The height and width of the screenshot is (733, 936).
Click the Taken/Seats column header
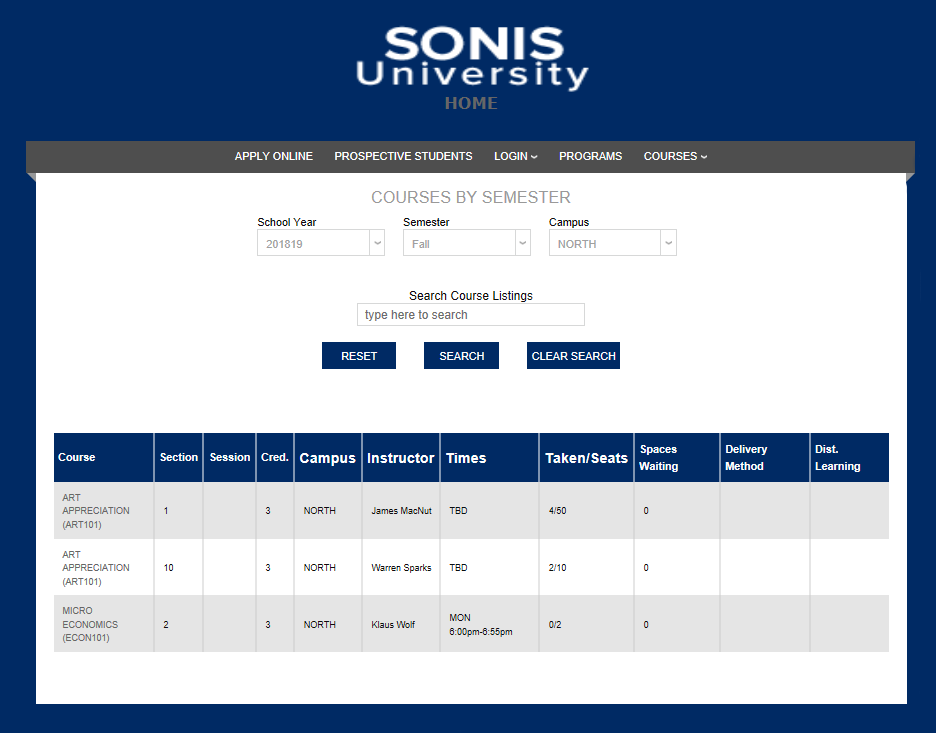click(586, 458)
